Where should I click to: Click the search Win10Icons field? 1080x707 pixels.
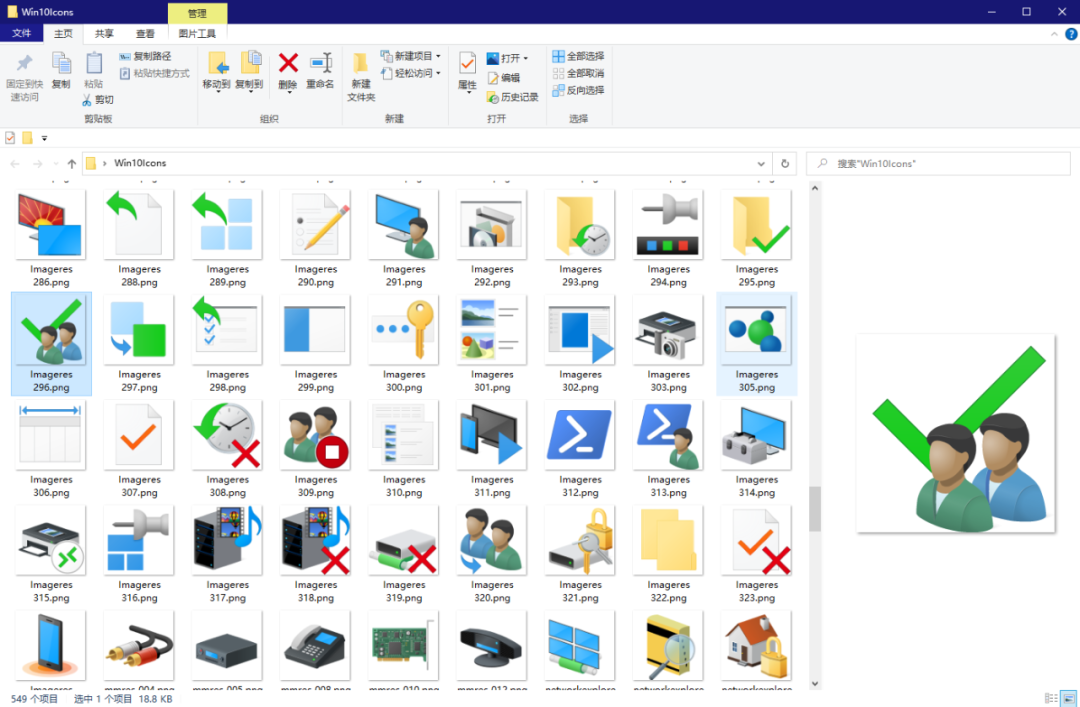938,164
